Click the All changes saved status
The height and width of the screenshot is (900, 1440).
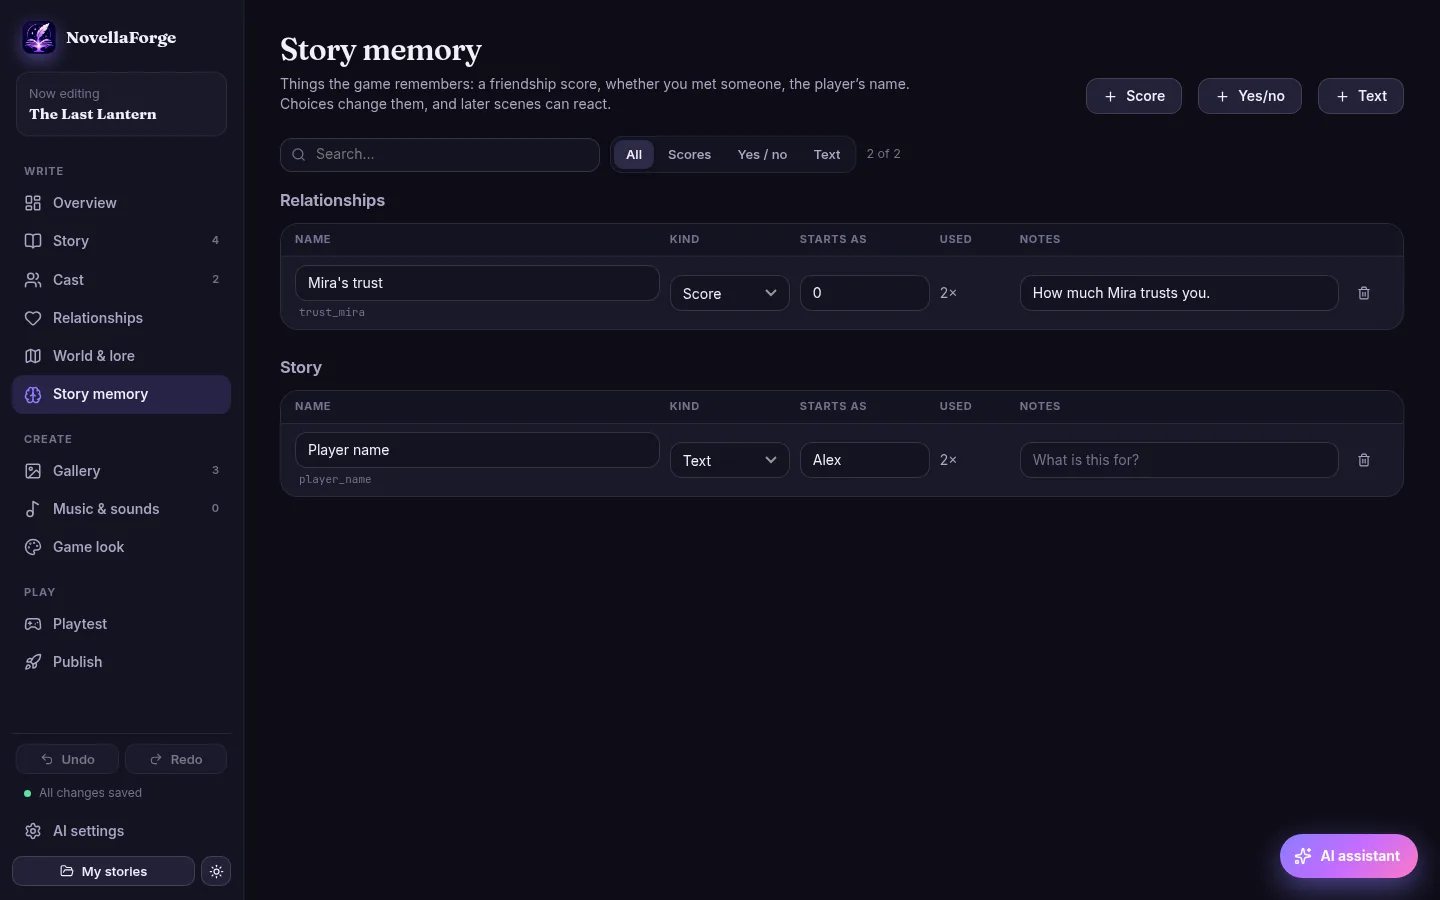[x=83, y=793]
